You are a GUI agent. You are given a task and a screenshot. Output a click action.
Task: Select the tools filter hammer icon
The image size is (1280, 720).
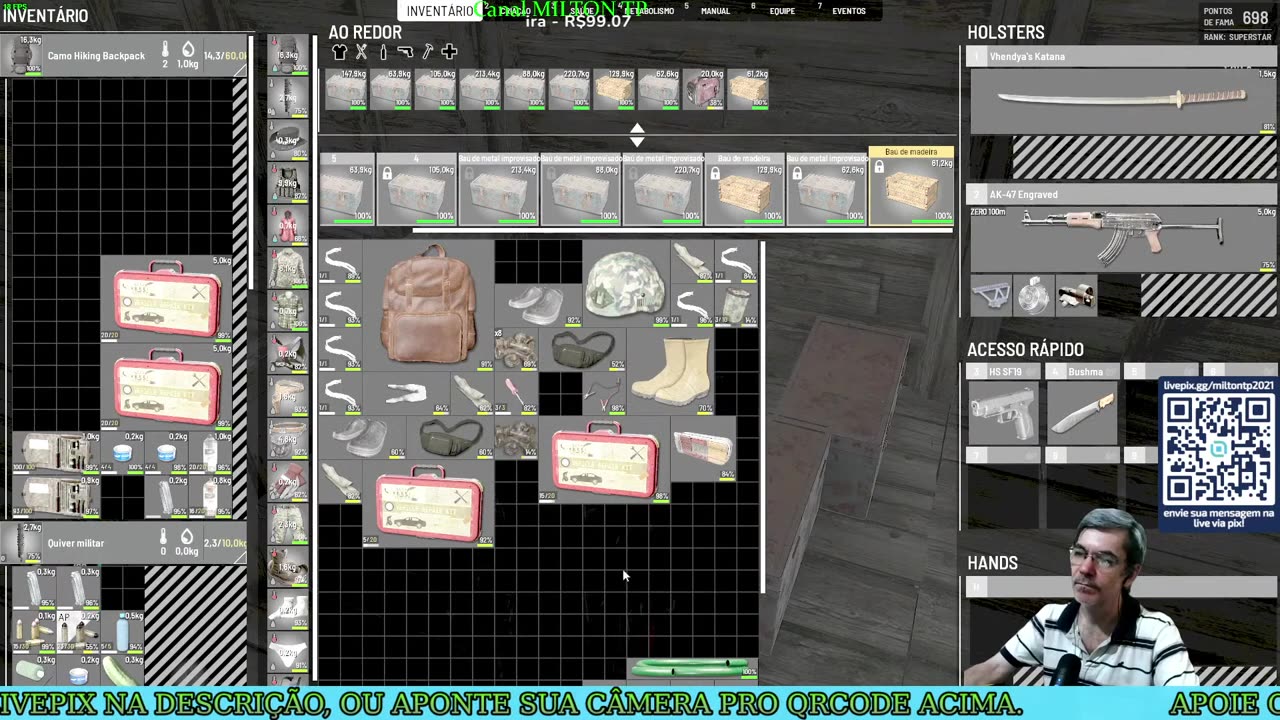(427, 52)
